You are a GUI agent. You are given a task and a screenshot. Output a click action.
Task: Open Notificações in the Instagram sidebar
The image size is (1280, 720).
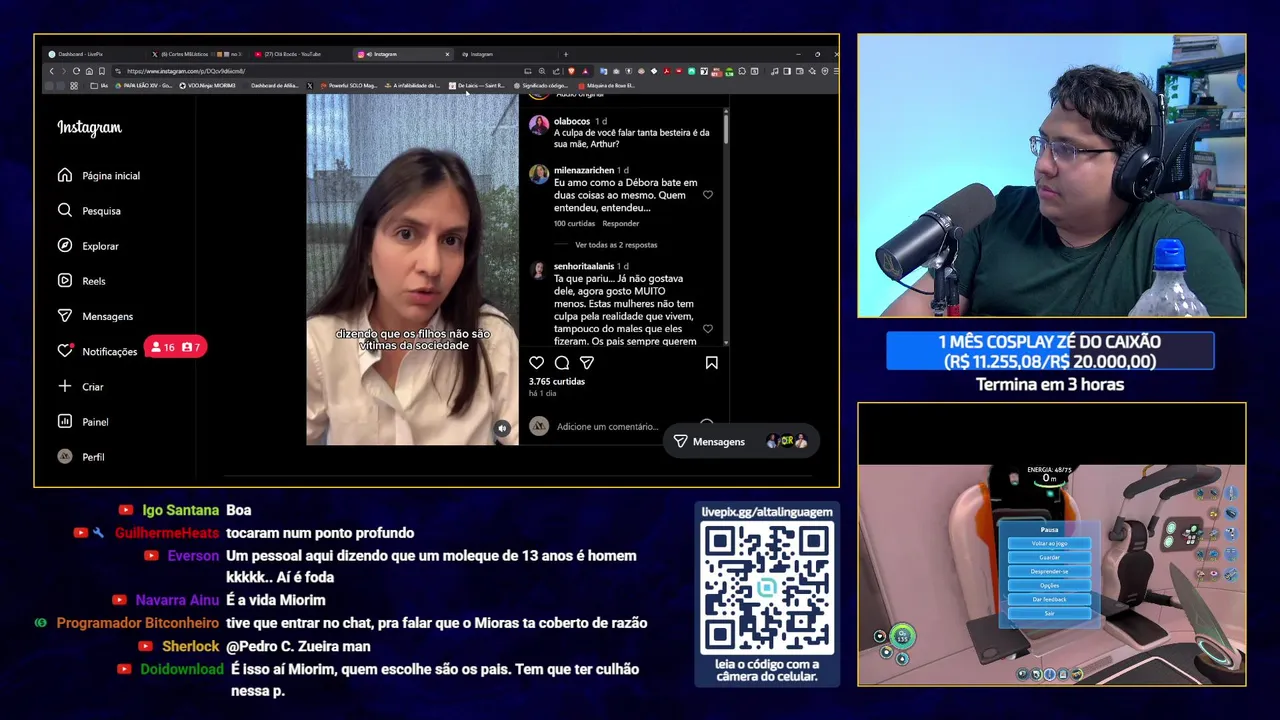[98, 351]
